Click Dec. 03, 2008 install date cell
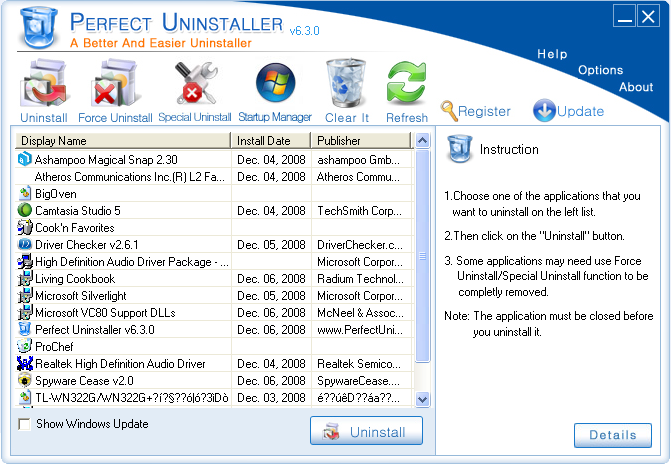671x465 pixels. pos(271,398)
